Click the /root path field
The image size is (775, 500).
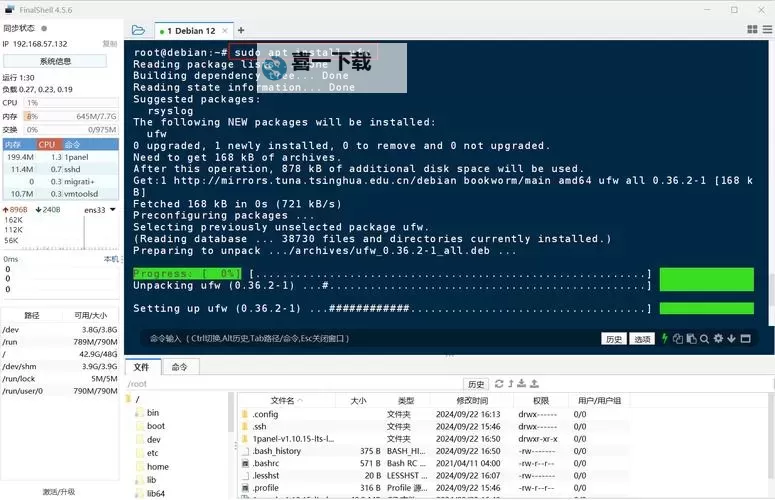tap(294, 384)
